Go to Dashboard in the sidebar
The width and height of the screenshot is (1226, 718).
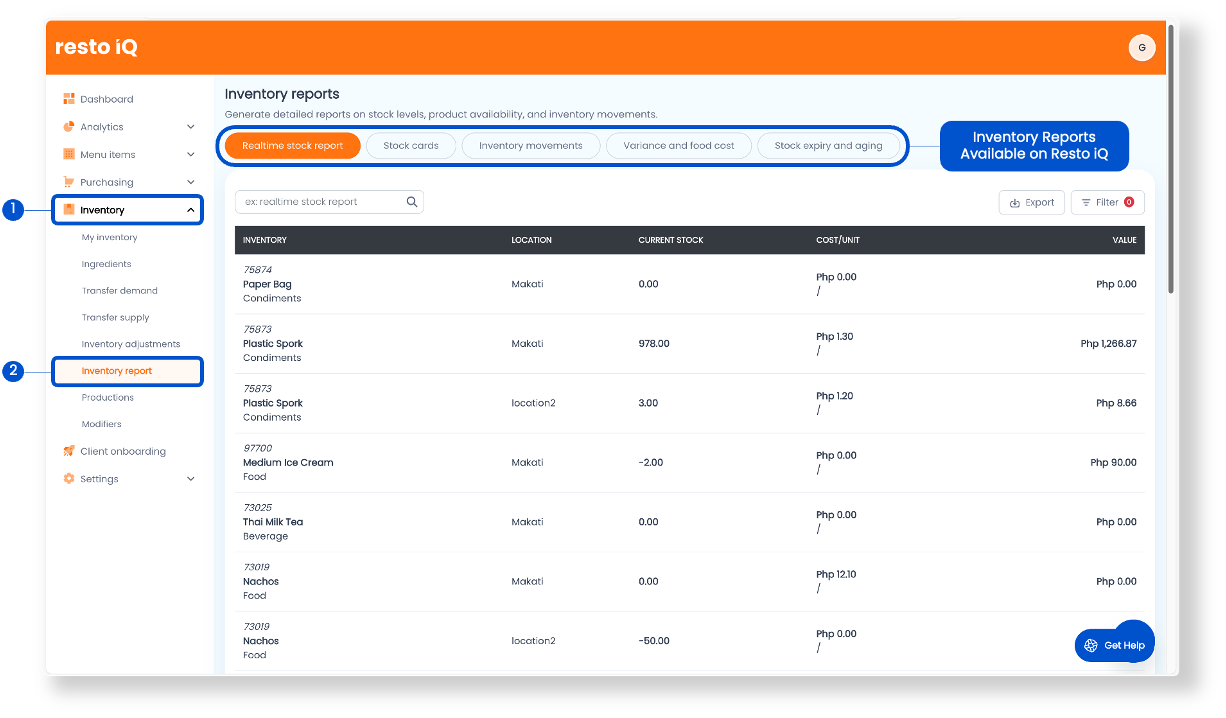tap(107, 99)
